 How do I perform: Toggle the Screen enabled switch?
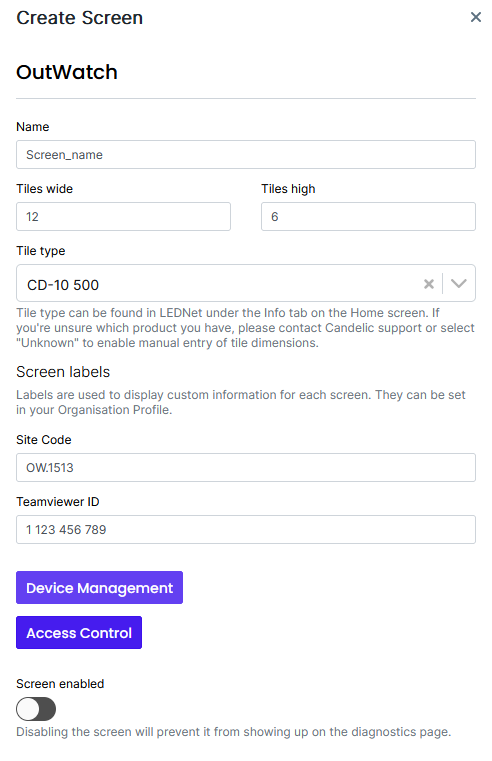tap(36, 709)
